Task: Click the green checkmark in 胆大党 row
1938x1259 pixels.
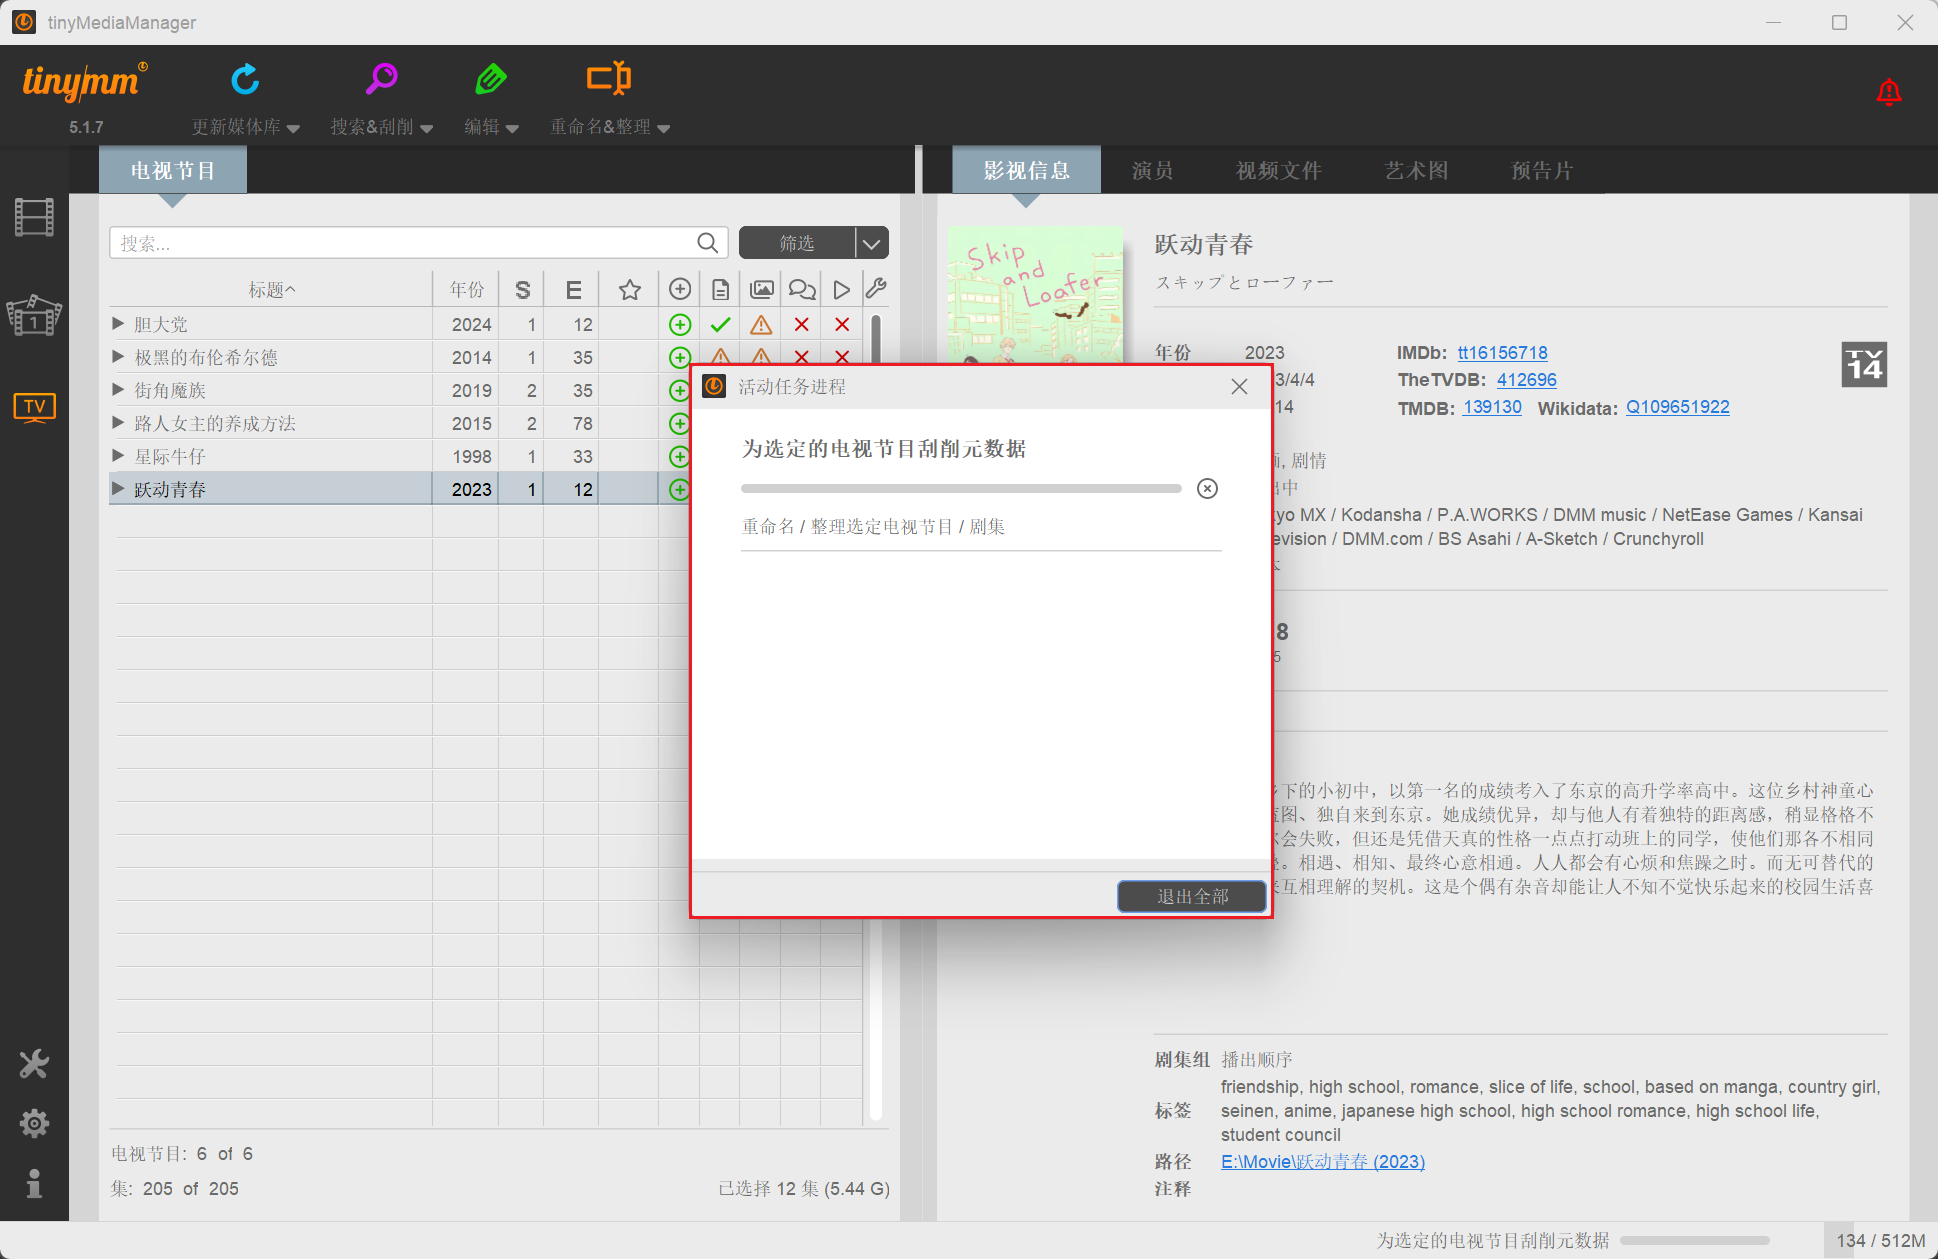Action: [720, 324]
